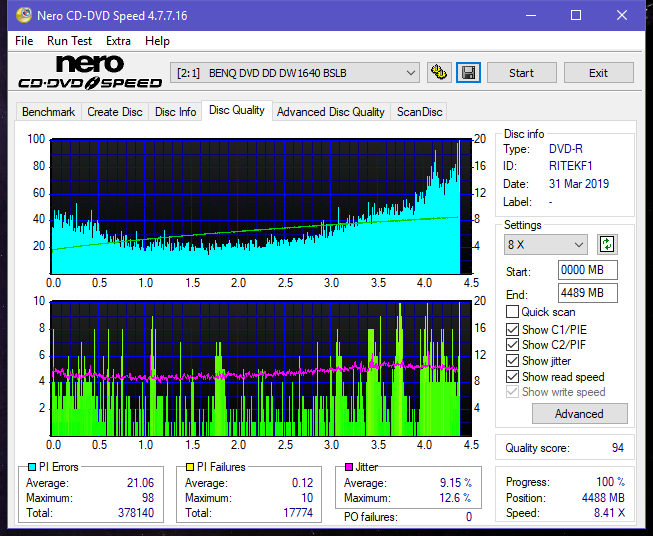Click the disc ID text RITEKF1
The width and height of the screenshot is (653, 536).
[570, 166]
